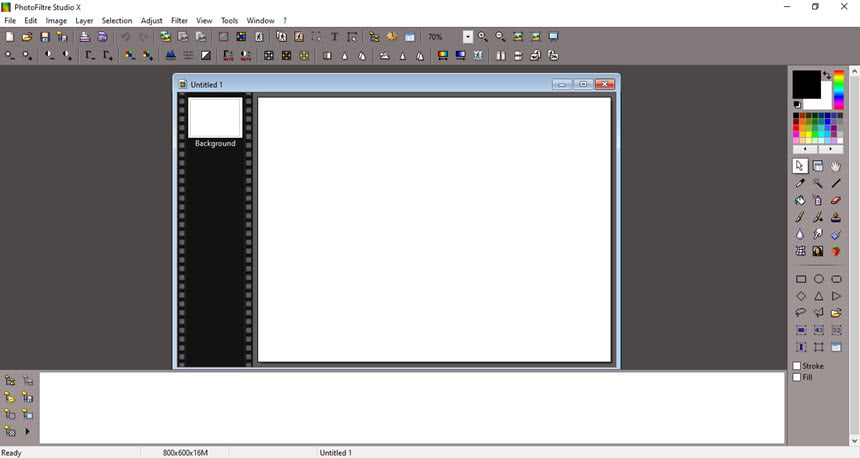860x458 pixels.
Task: Select the Hand move tool
Action: coord(835,166)
